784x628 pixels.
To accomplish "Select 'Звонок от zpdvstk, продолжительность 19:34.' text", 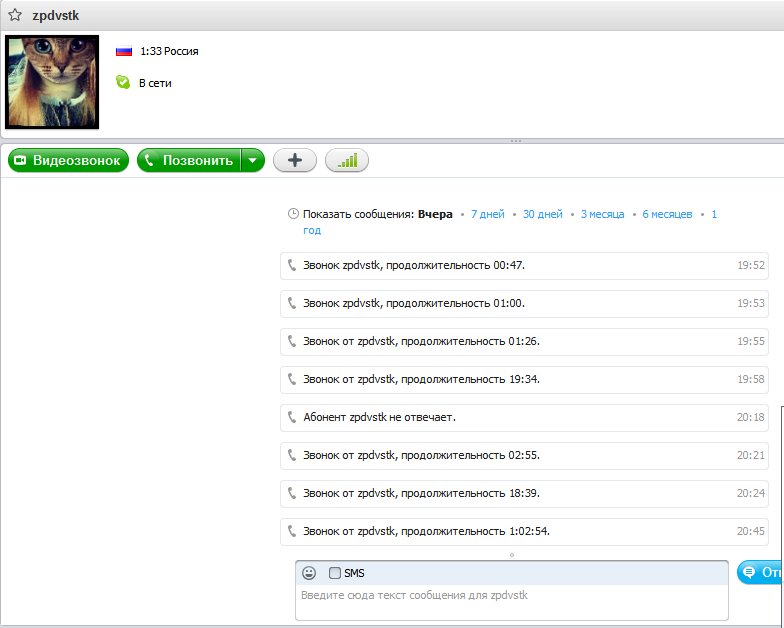I will tap(422, 379).
